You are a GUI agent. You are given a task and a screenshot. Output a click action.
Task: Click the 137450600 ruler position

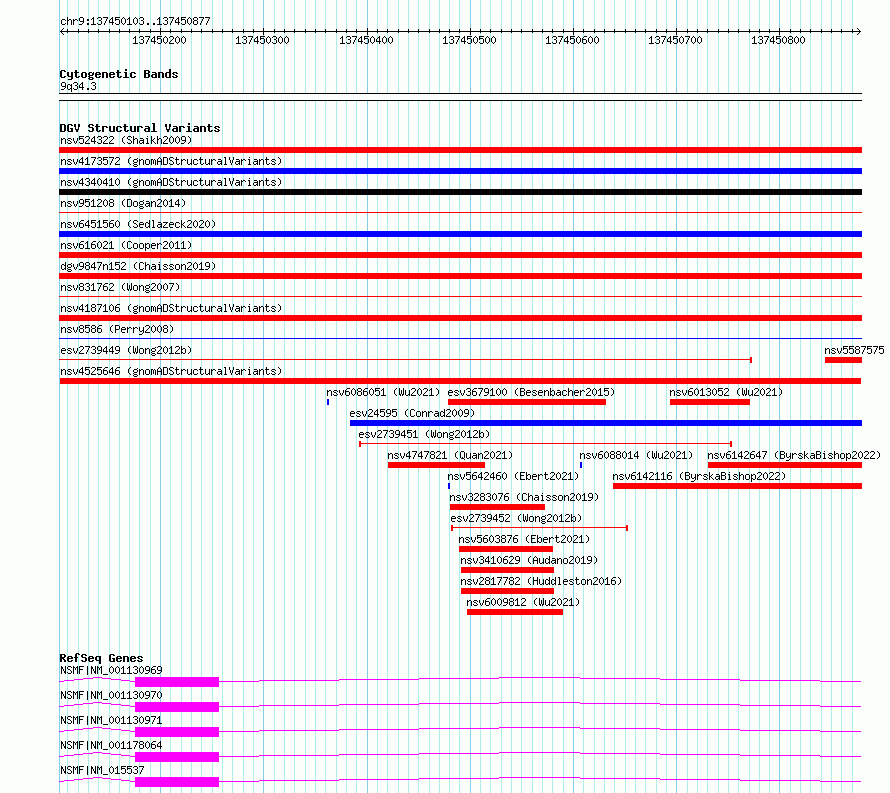coord(572,40)
